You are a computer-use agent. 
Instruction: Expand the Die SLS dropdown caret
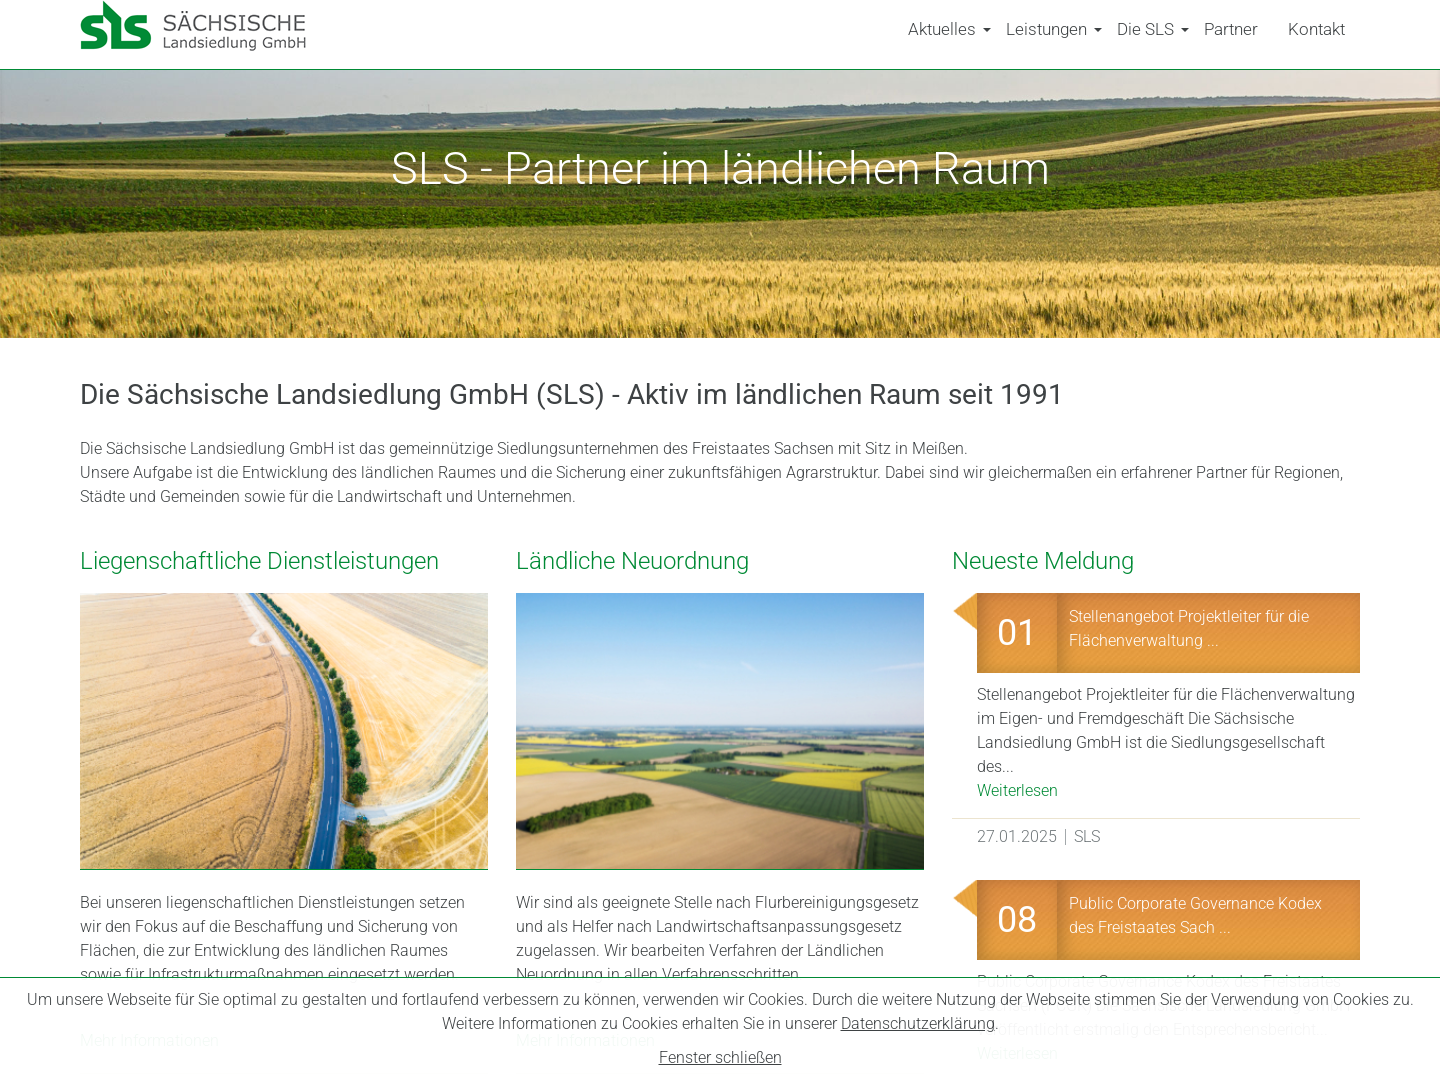coord(1184,31)
